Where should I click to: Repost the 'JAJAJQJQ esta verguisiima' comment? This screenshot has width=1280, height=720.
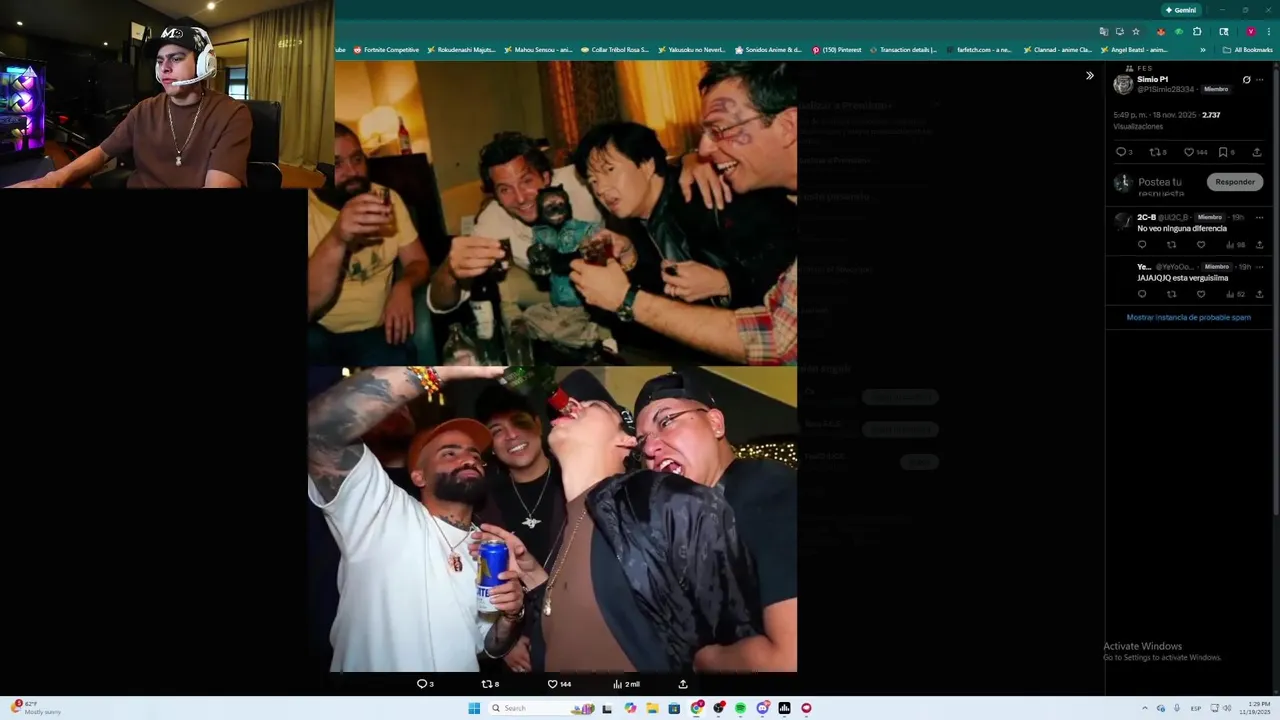[x=1171, y=294]
